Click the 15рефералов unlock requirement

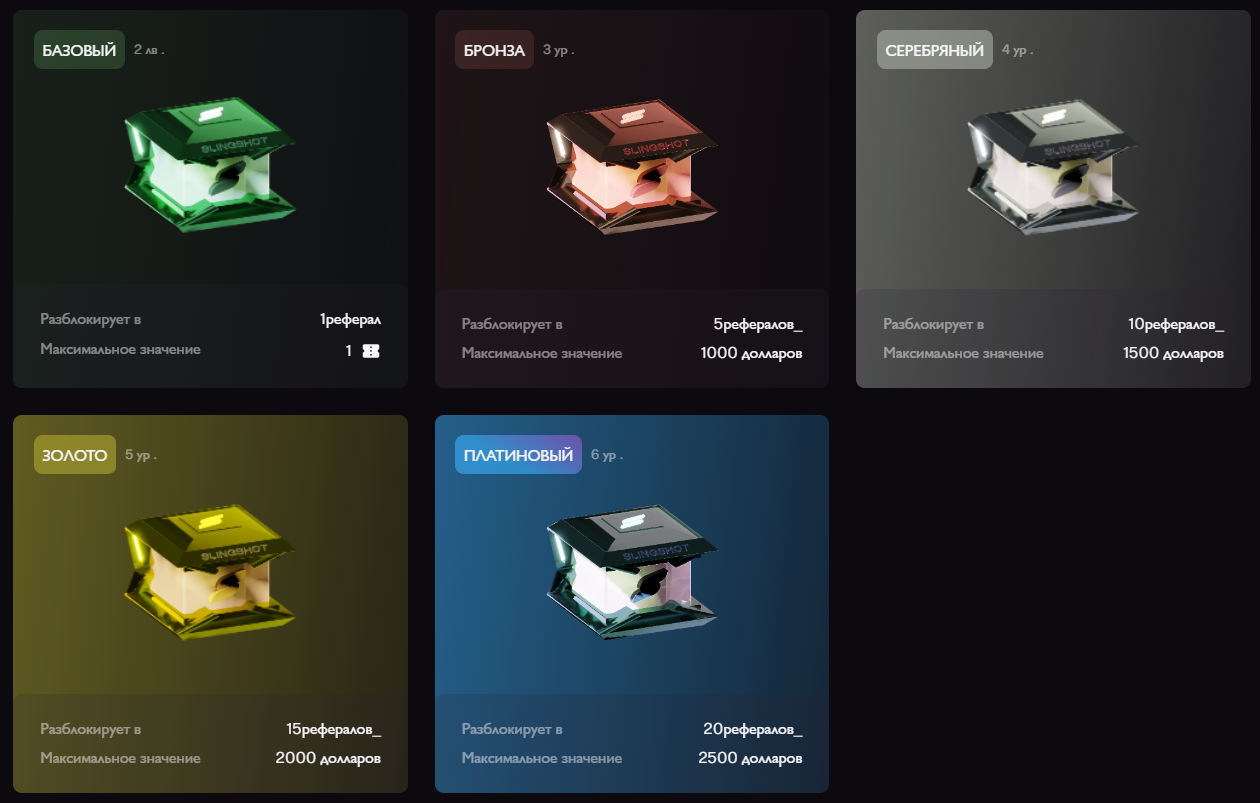[x=333, y=729]
